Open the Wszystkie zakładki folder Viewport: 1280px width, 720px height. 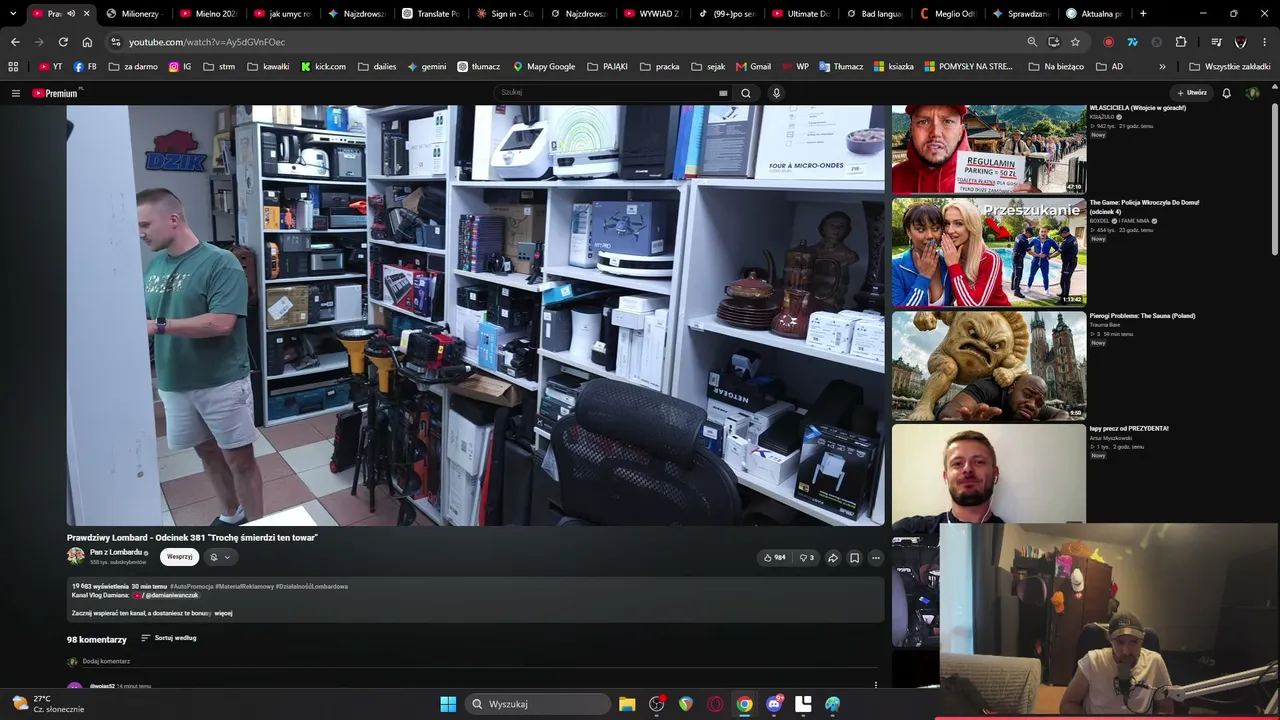(x=1229, y=67)
